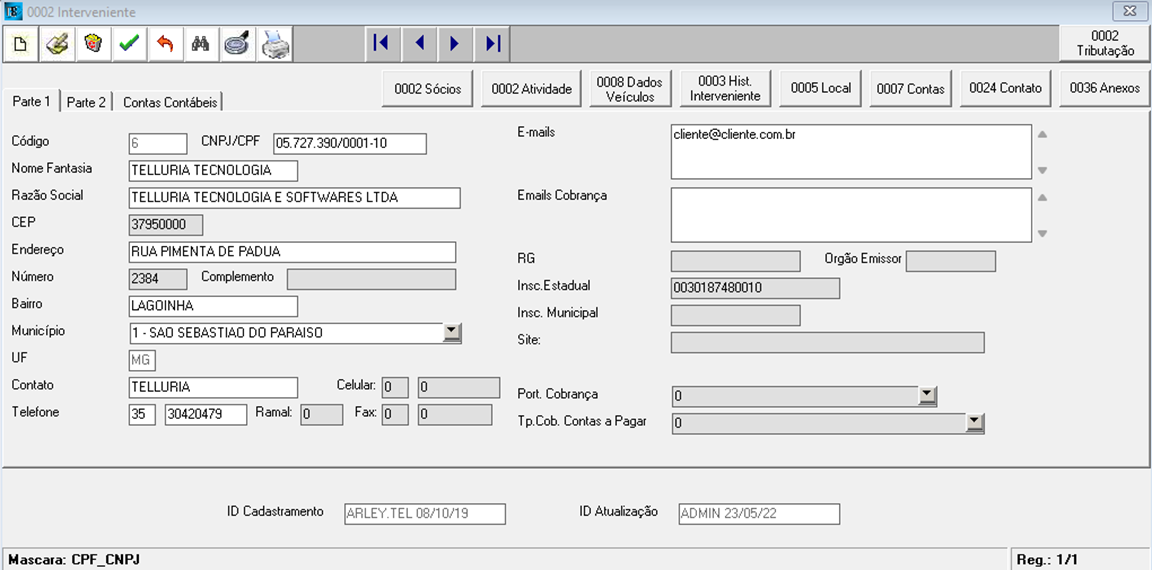Click the Reg.: 1/1 status indicator
The height and width of the screenshot is (570, 1152).
point(1047,560)
